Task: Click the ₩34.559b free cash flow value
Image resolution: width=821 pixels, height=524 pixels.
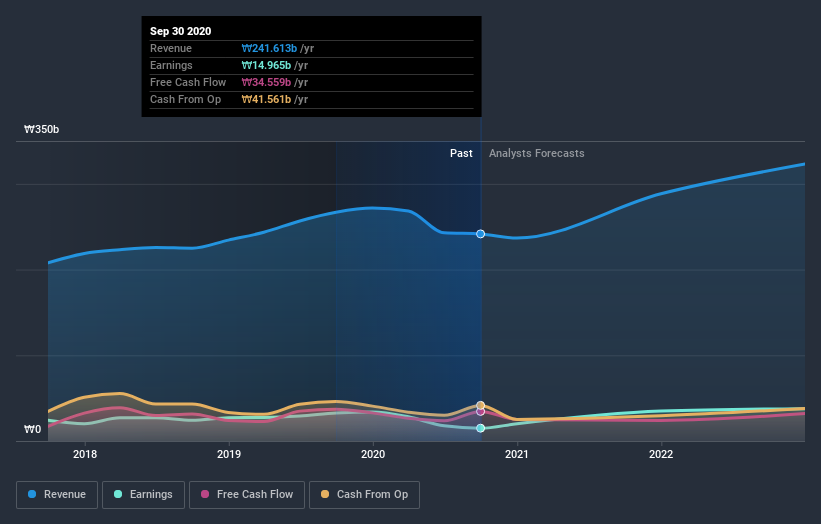Action: pyautogui.click(x=266, y=82)
